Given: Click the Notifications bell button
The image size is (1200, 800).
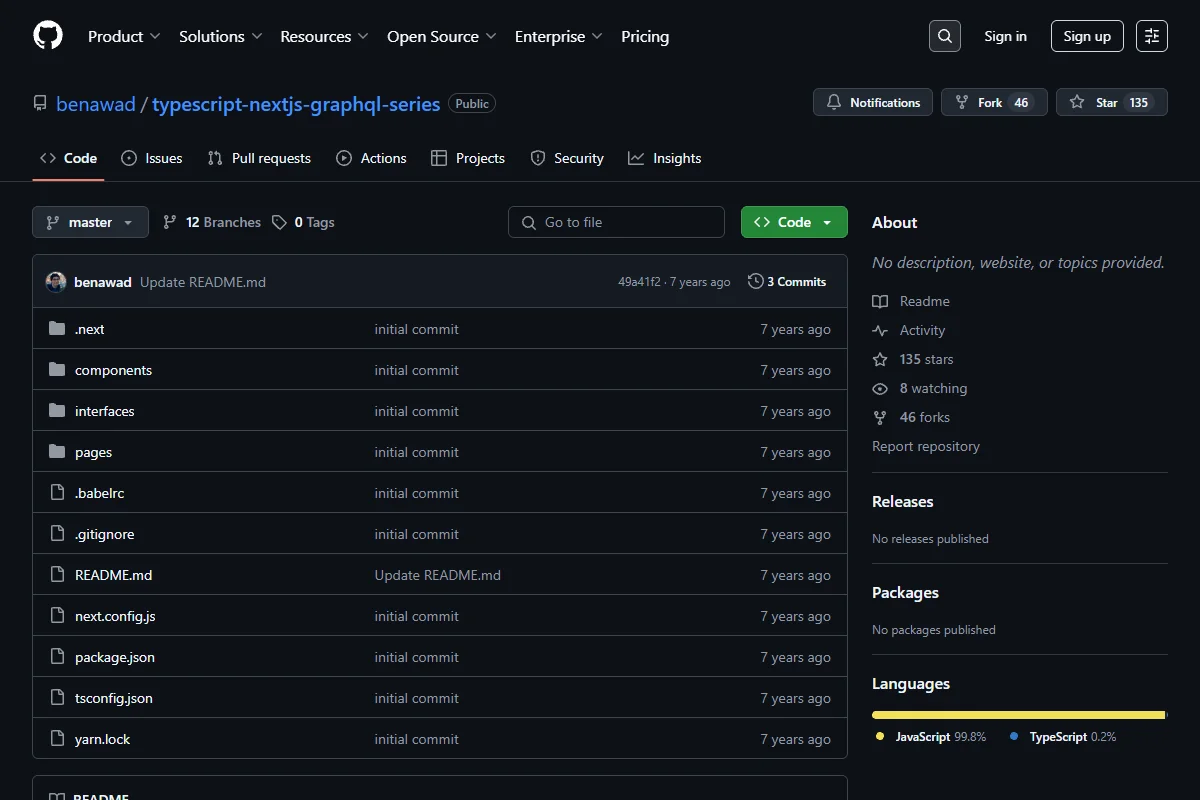Looking at the screenshot, I should [x=873, y=102].
